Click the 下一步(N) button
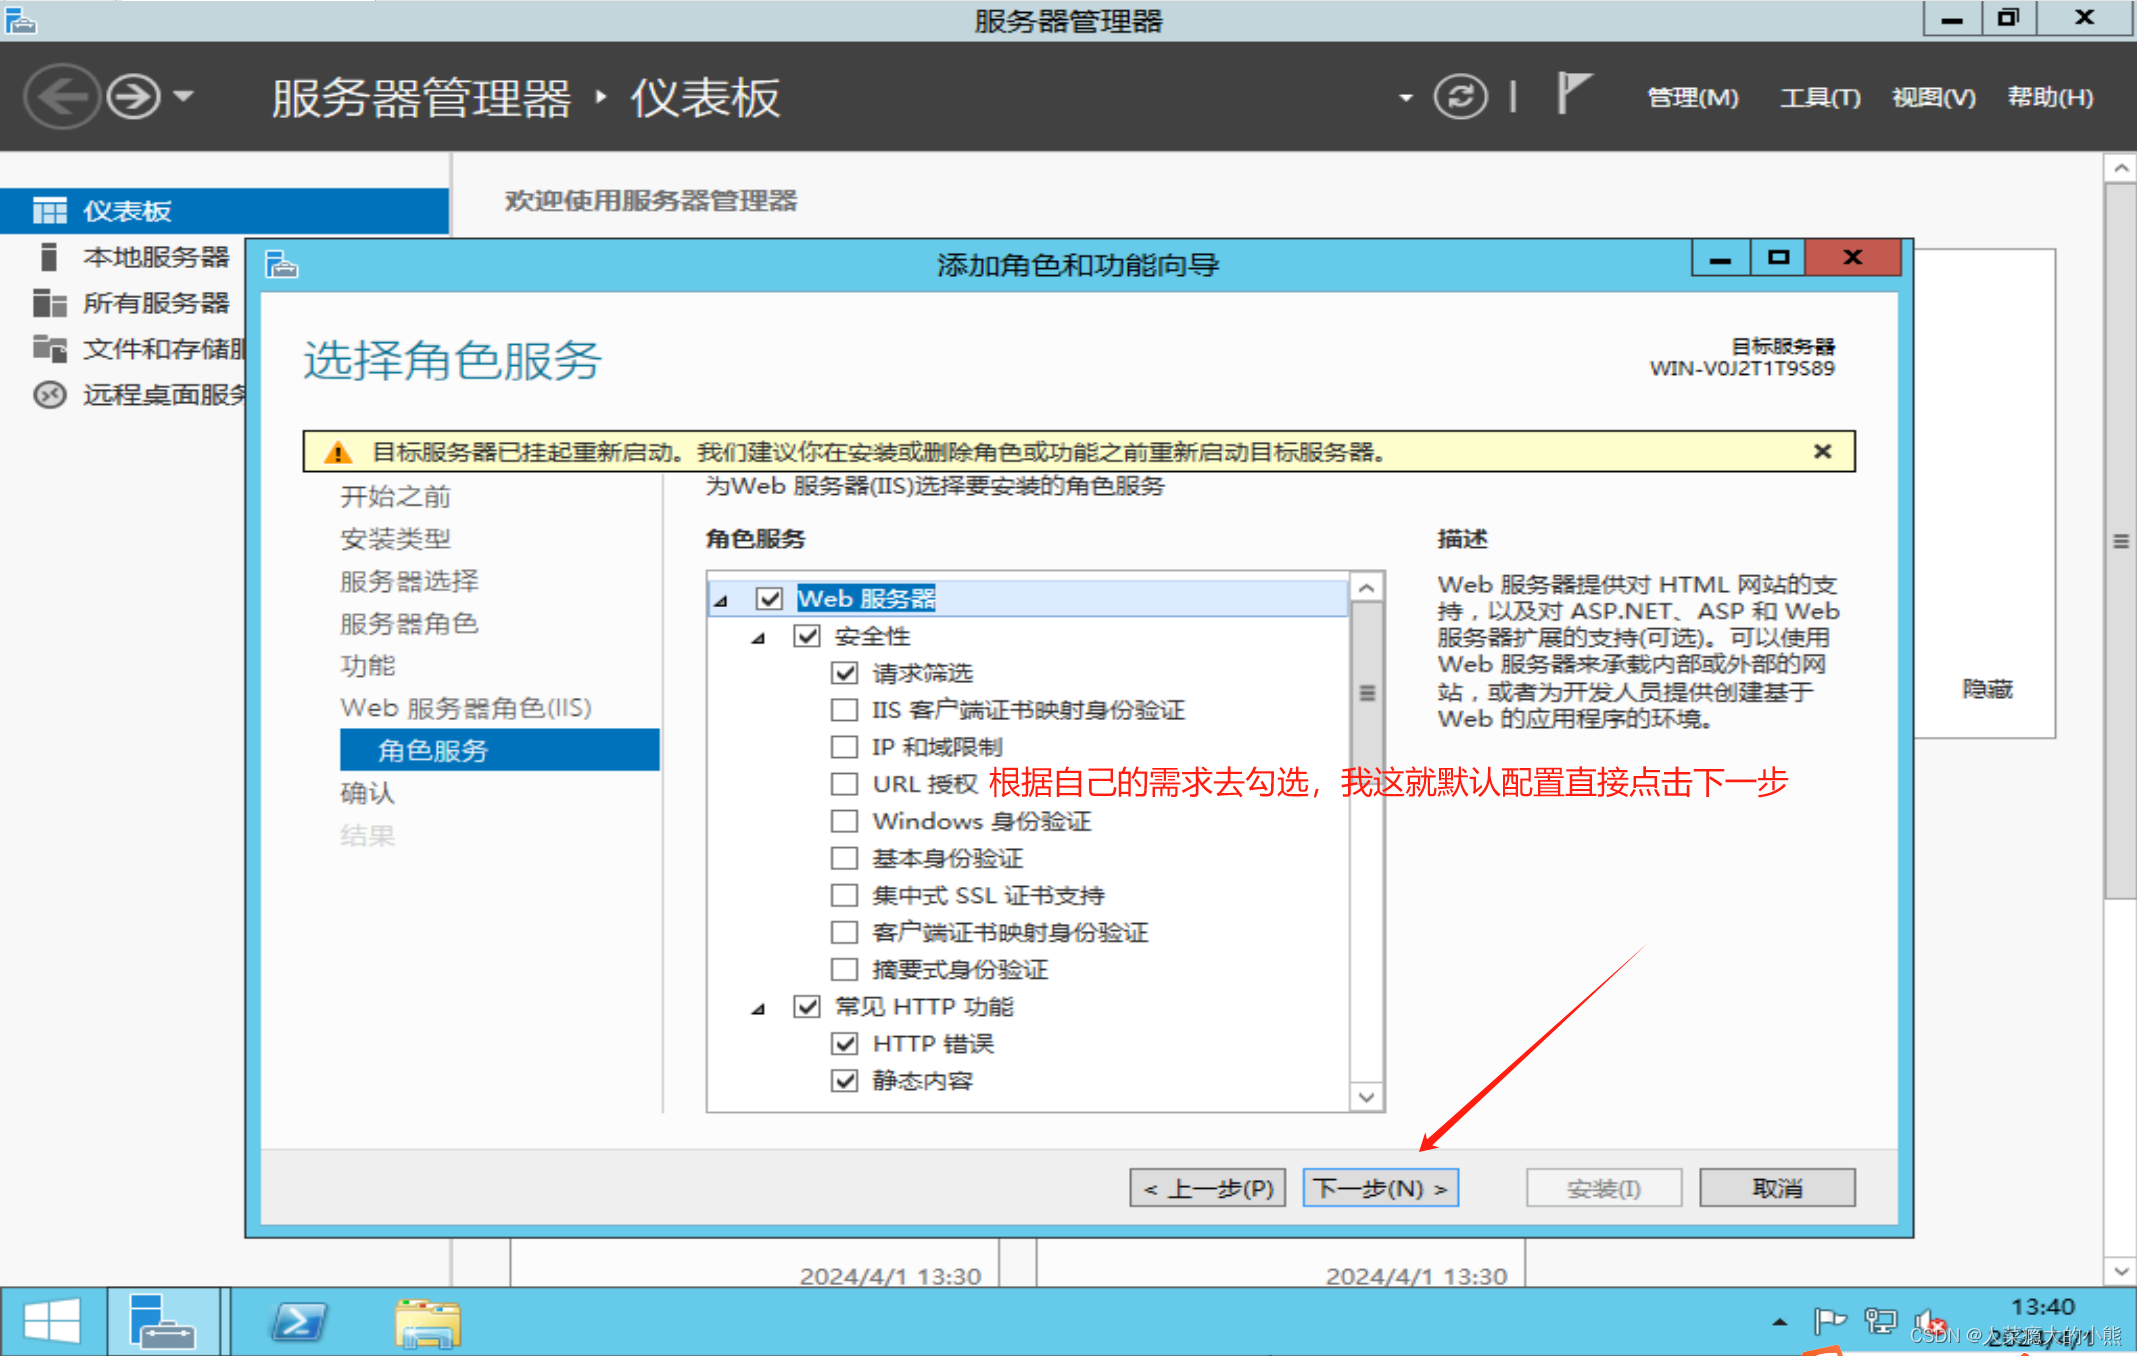Screen dimensions: 2137x1356 [1380, 1188]
